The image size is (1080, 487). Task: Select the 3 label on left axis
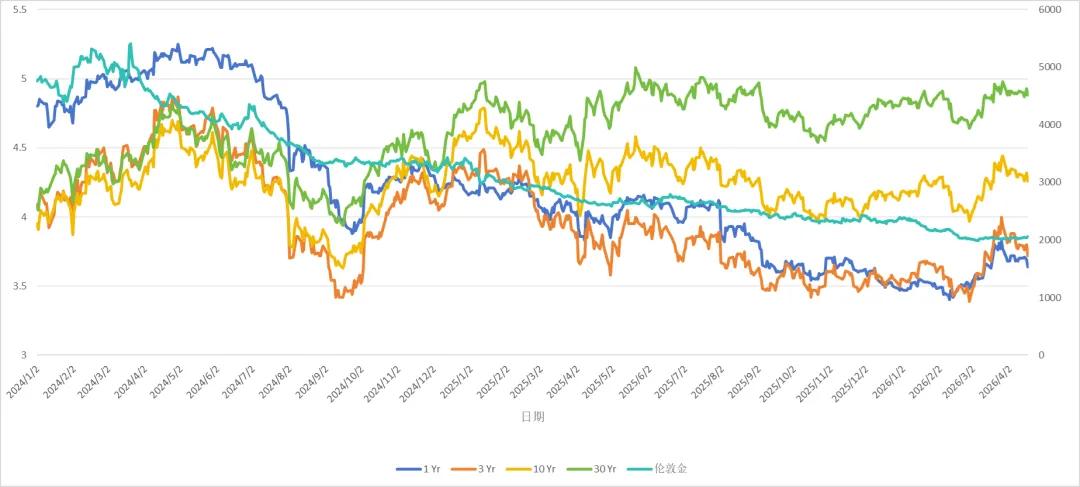point(23,355)
